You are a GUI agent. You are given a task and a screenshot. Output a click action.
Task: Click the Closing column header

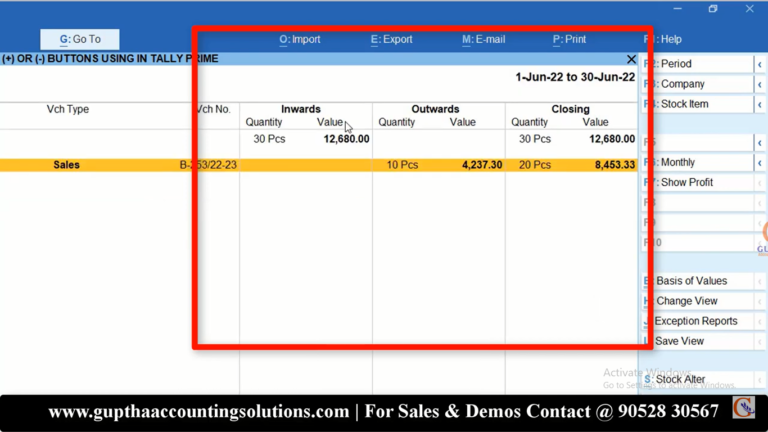click(x=570, y=109)
